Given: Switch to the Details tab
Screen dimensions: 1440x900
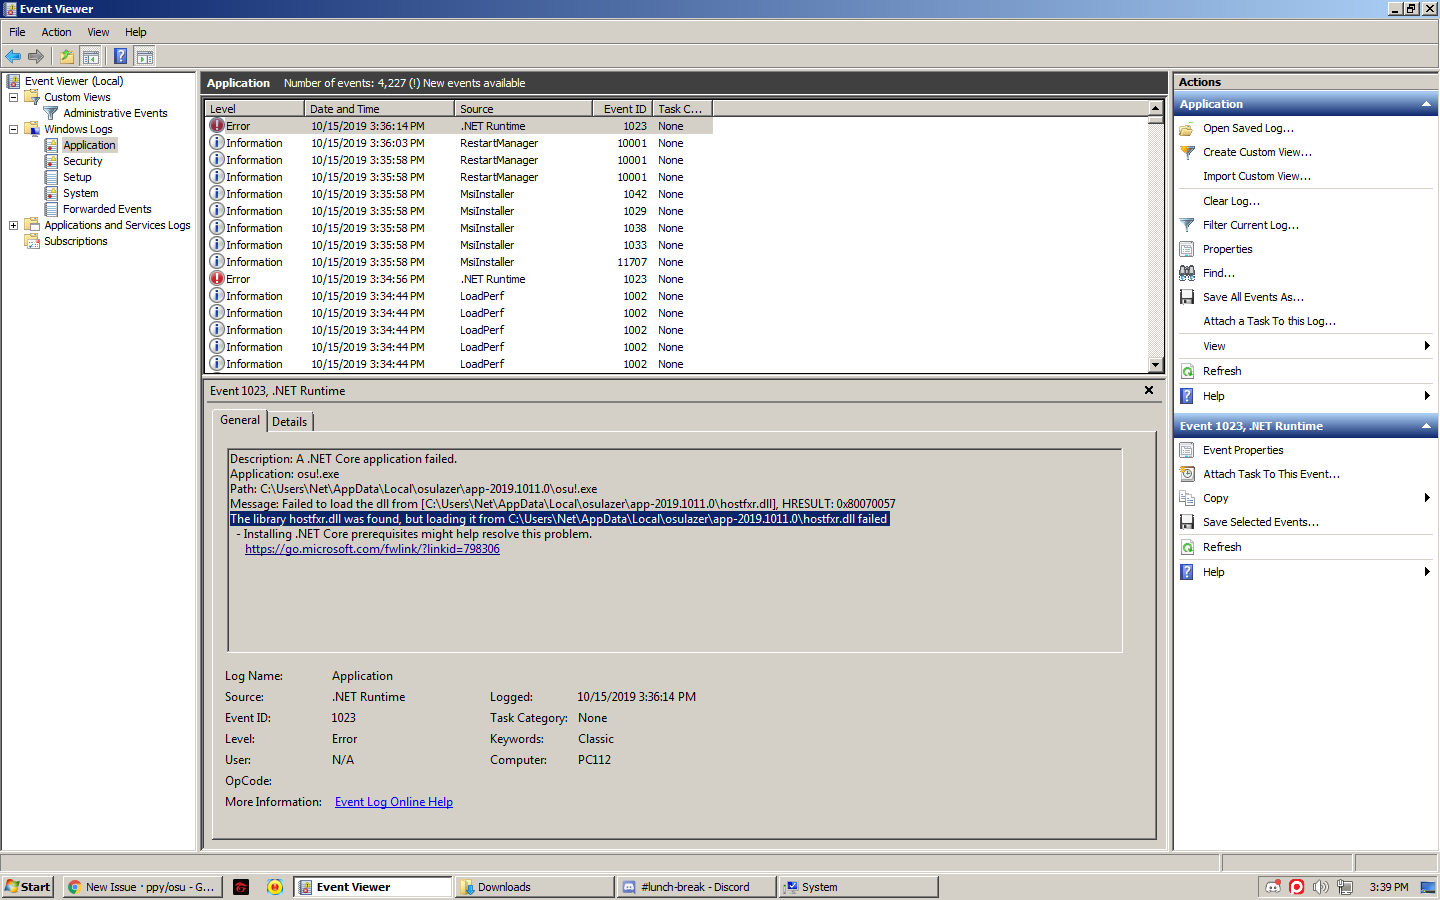Looking at the screenshot, I should tap(289, 421).
